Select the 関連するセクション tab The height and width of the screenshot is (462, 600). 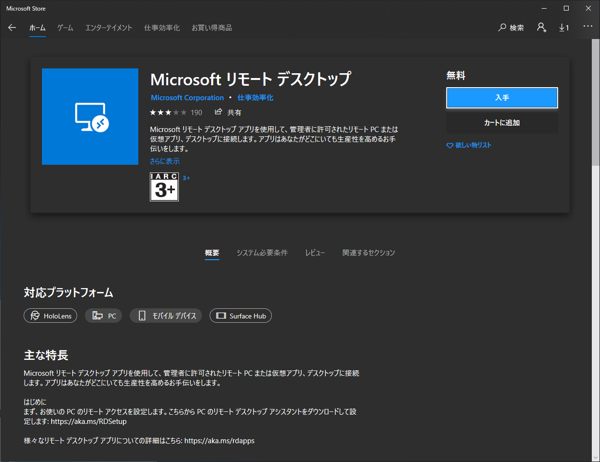pyautogui.click(x=368, y=253)
